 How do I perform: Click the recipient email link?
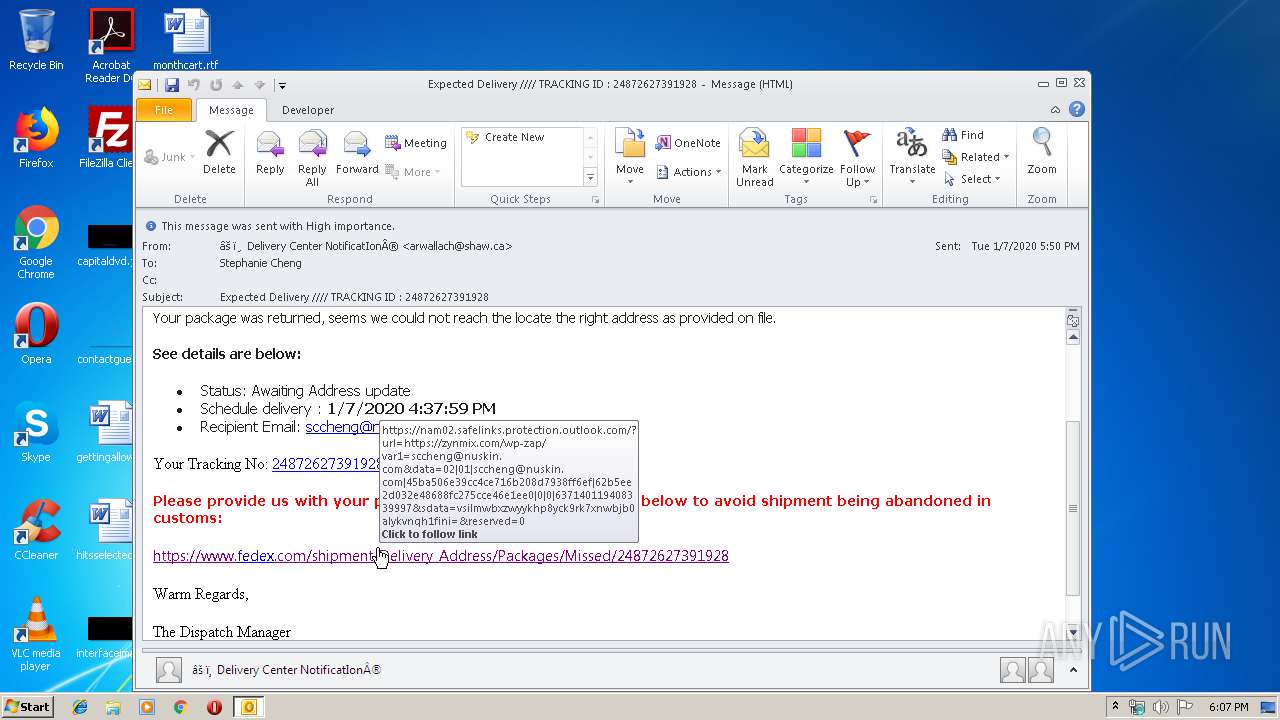click(342, 427)
